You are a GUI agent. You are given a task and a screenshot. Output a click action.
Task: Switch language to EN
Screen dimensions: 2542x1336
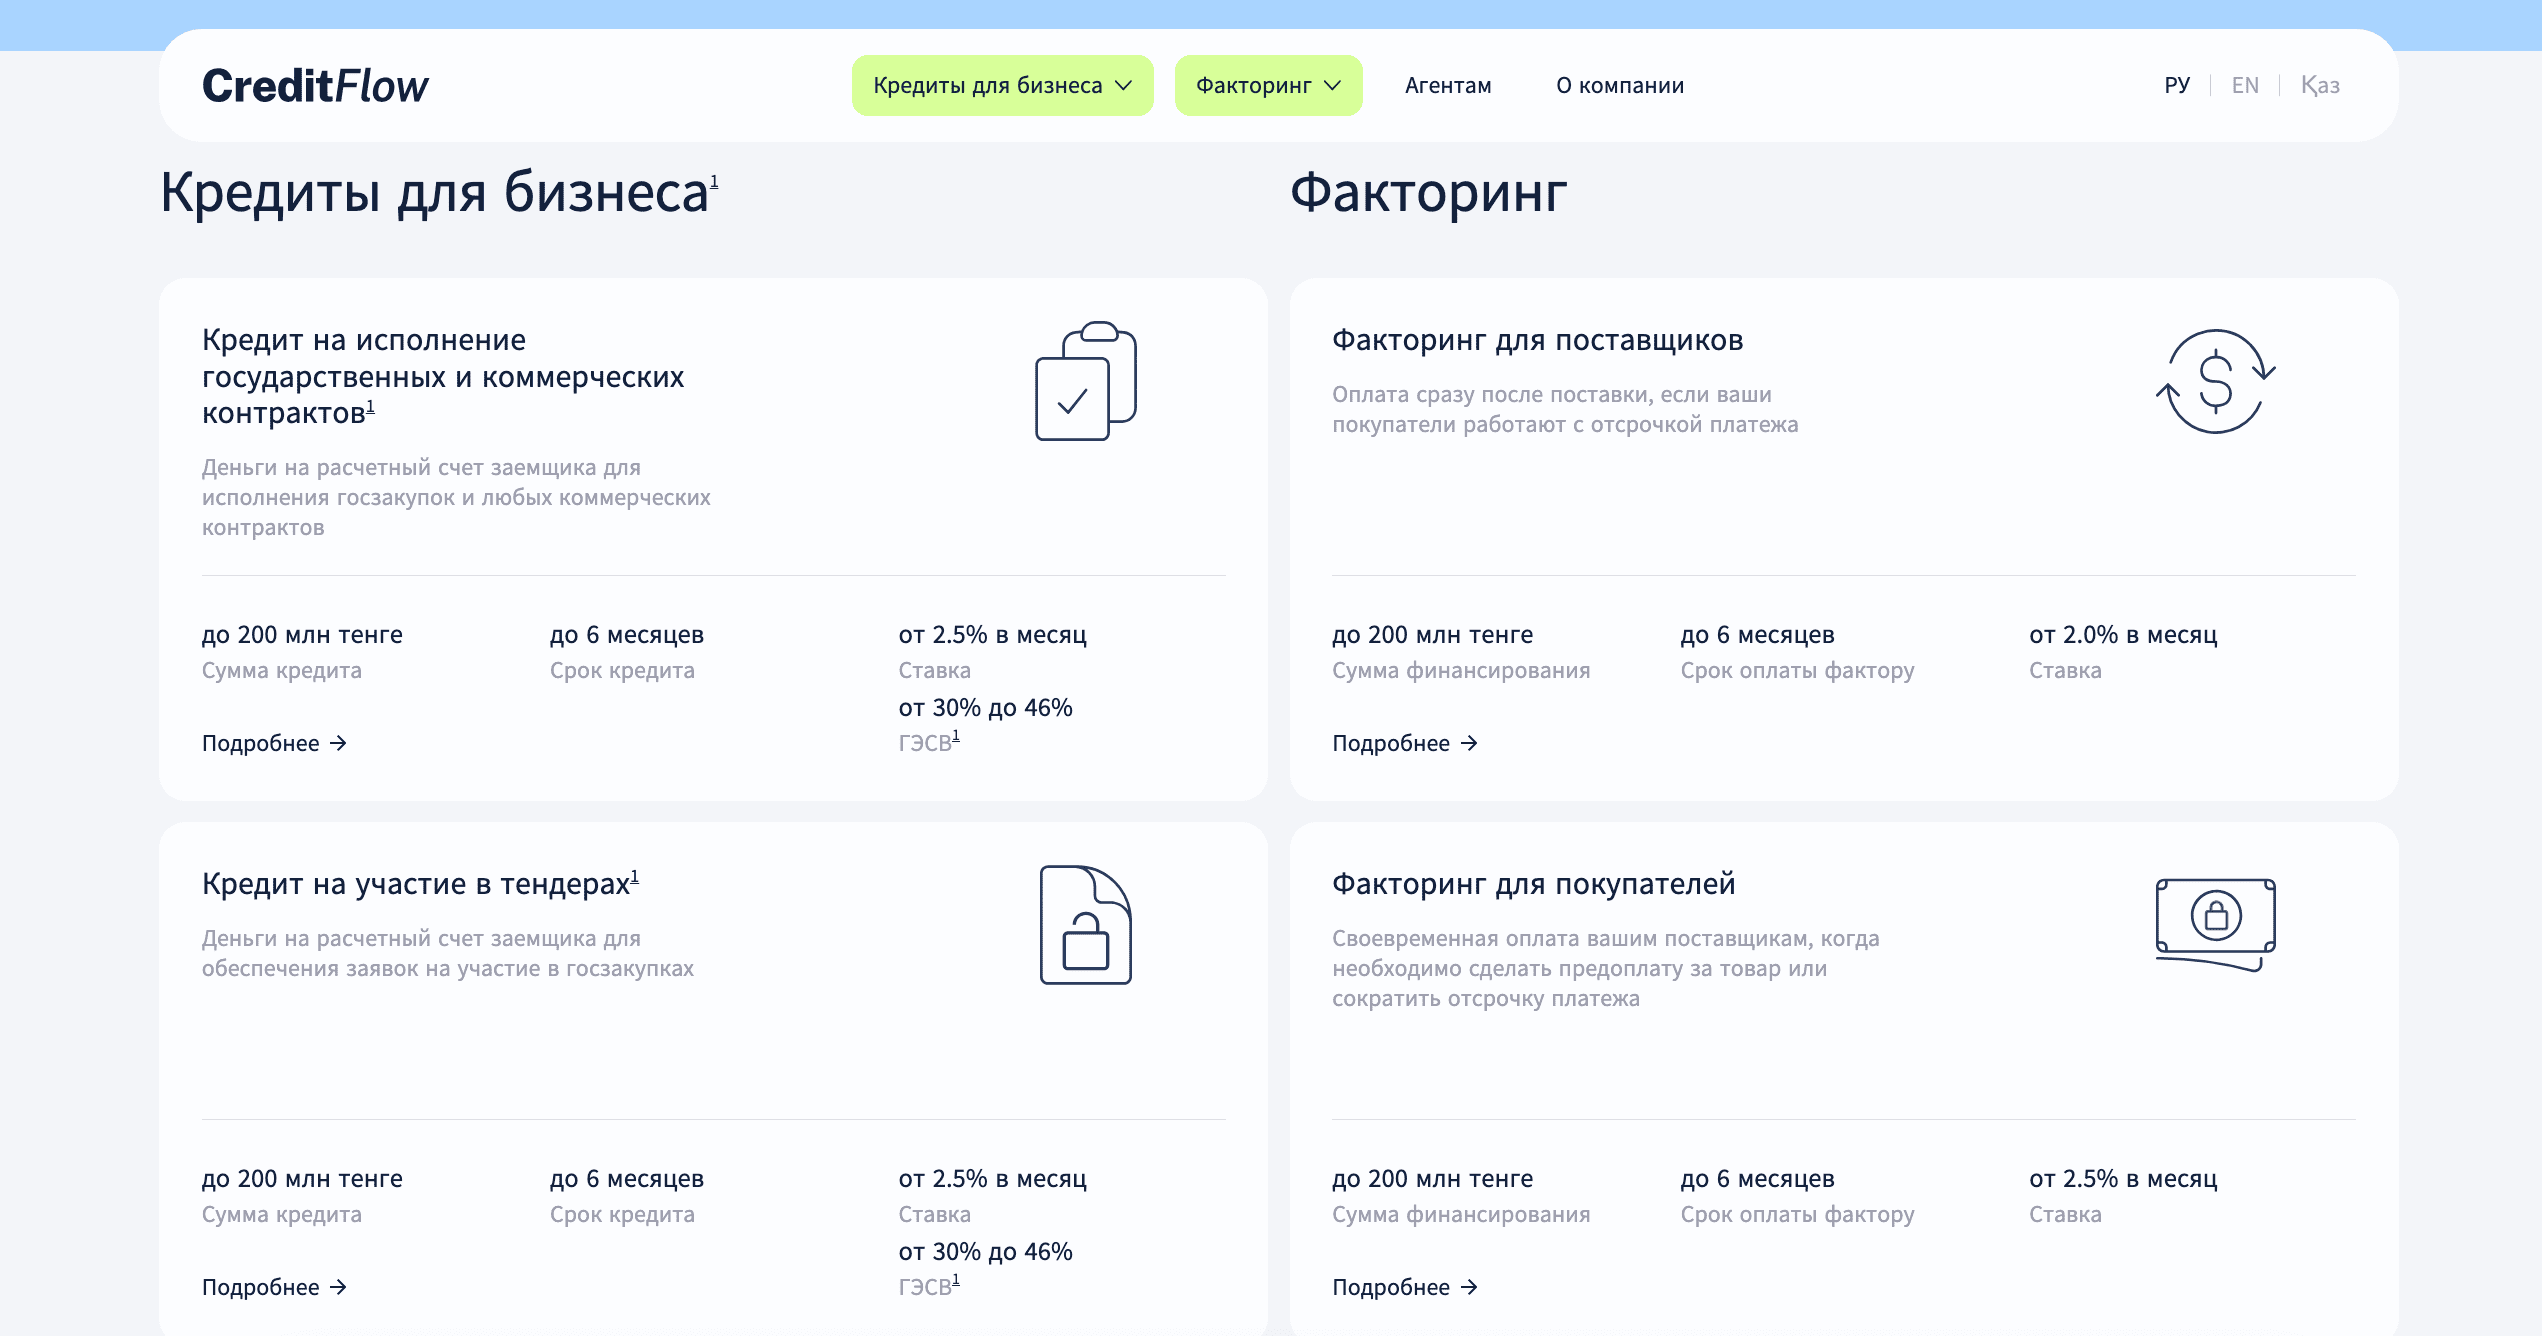(x=2245, y=86)
